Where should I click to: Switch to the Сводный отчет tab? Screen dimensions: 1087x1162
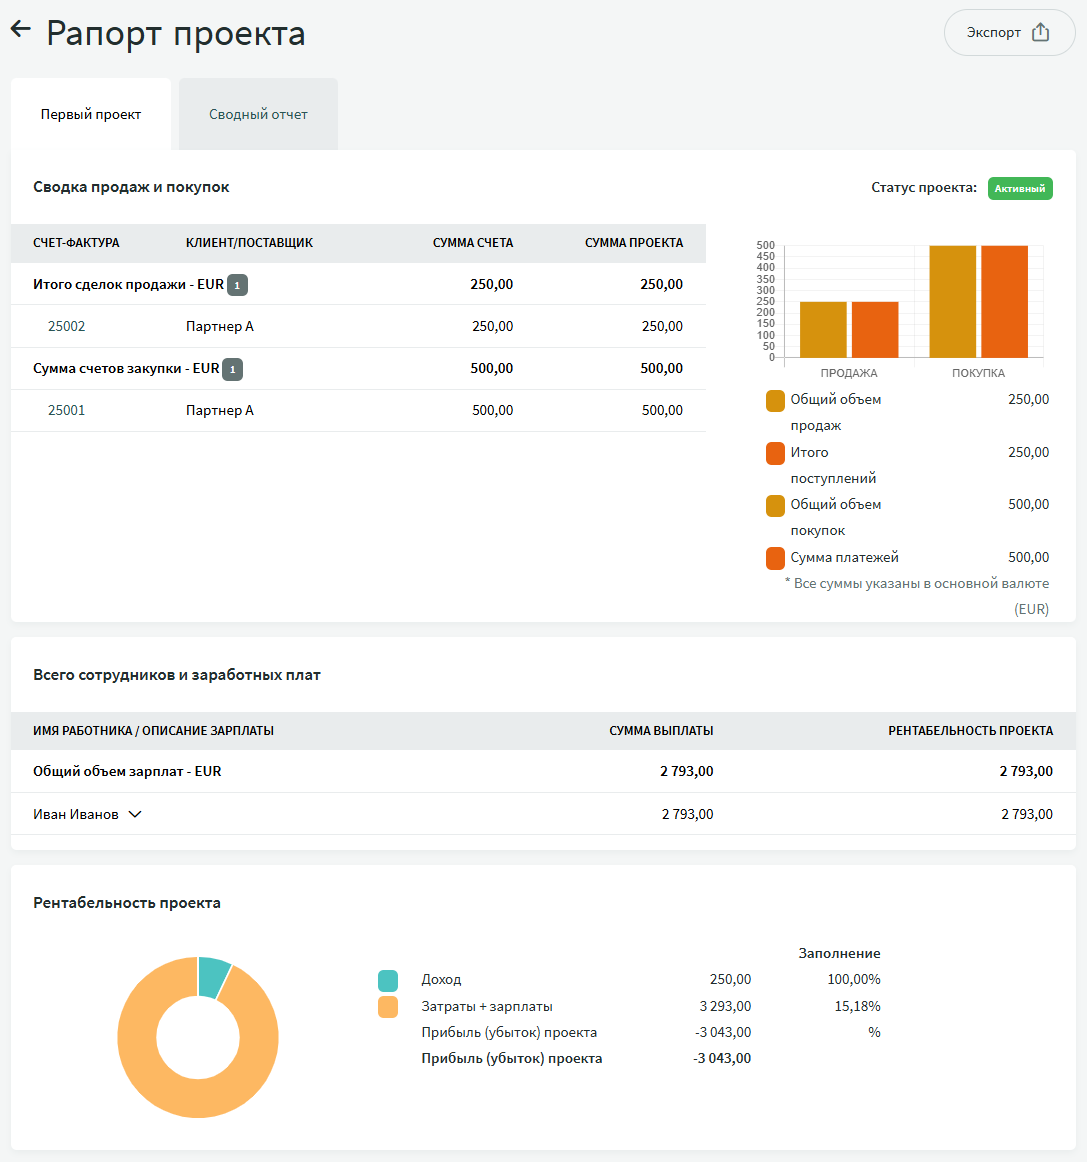pos(258,114)
